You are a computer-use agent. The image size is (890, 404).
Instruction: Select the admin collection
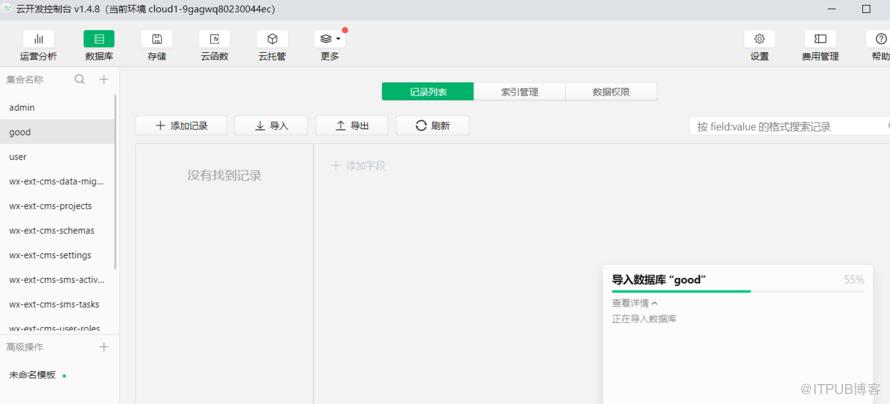pos(57,107)
